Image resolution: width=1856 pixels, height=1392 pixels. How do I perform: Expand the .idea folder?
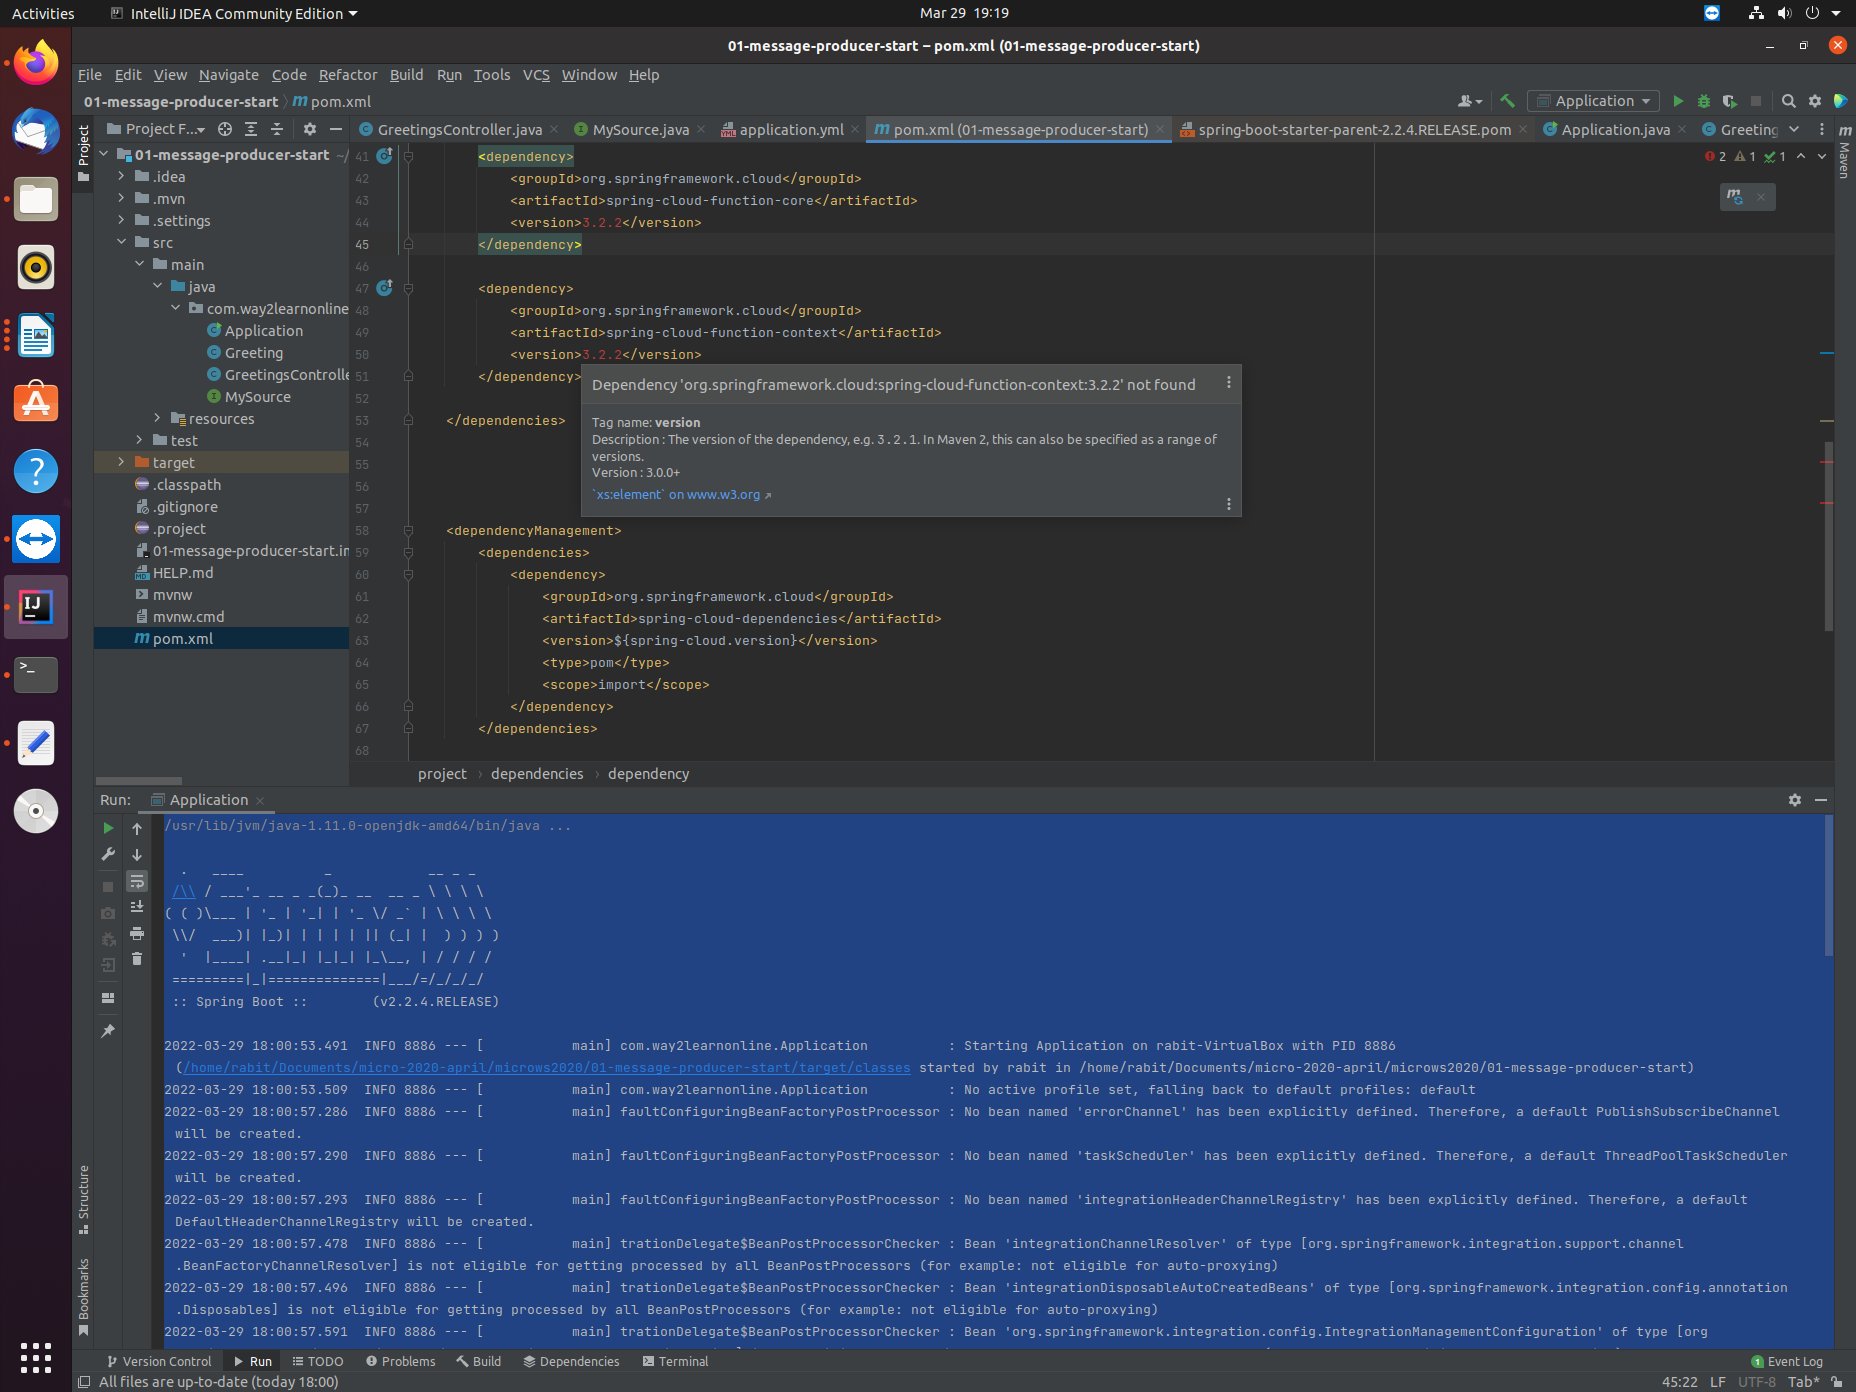click(x=121, y=177)
